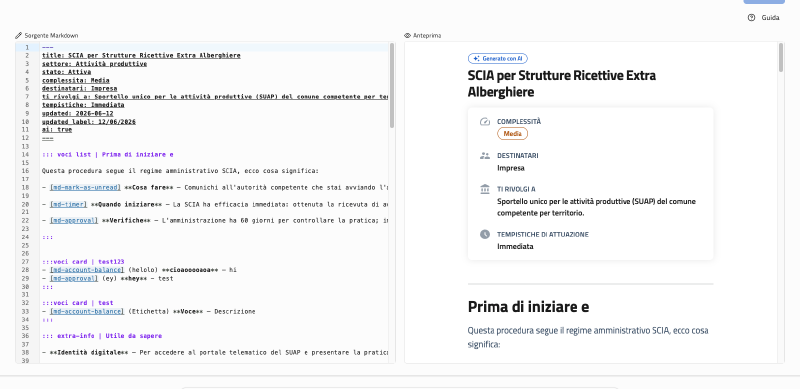This screenshot has height=389, width=800.
Task: Click the institution icon beside Ti rivolgi a
Action: [x=485, y=189]
